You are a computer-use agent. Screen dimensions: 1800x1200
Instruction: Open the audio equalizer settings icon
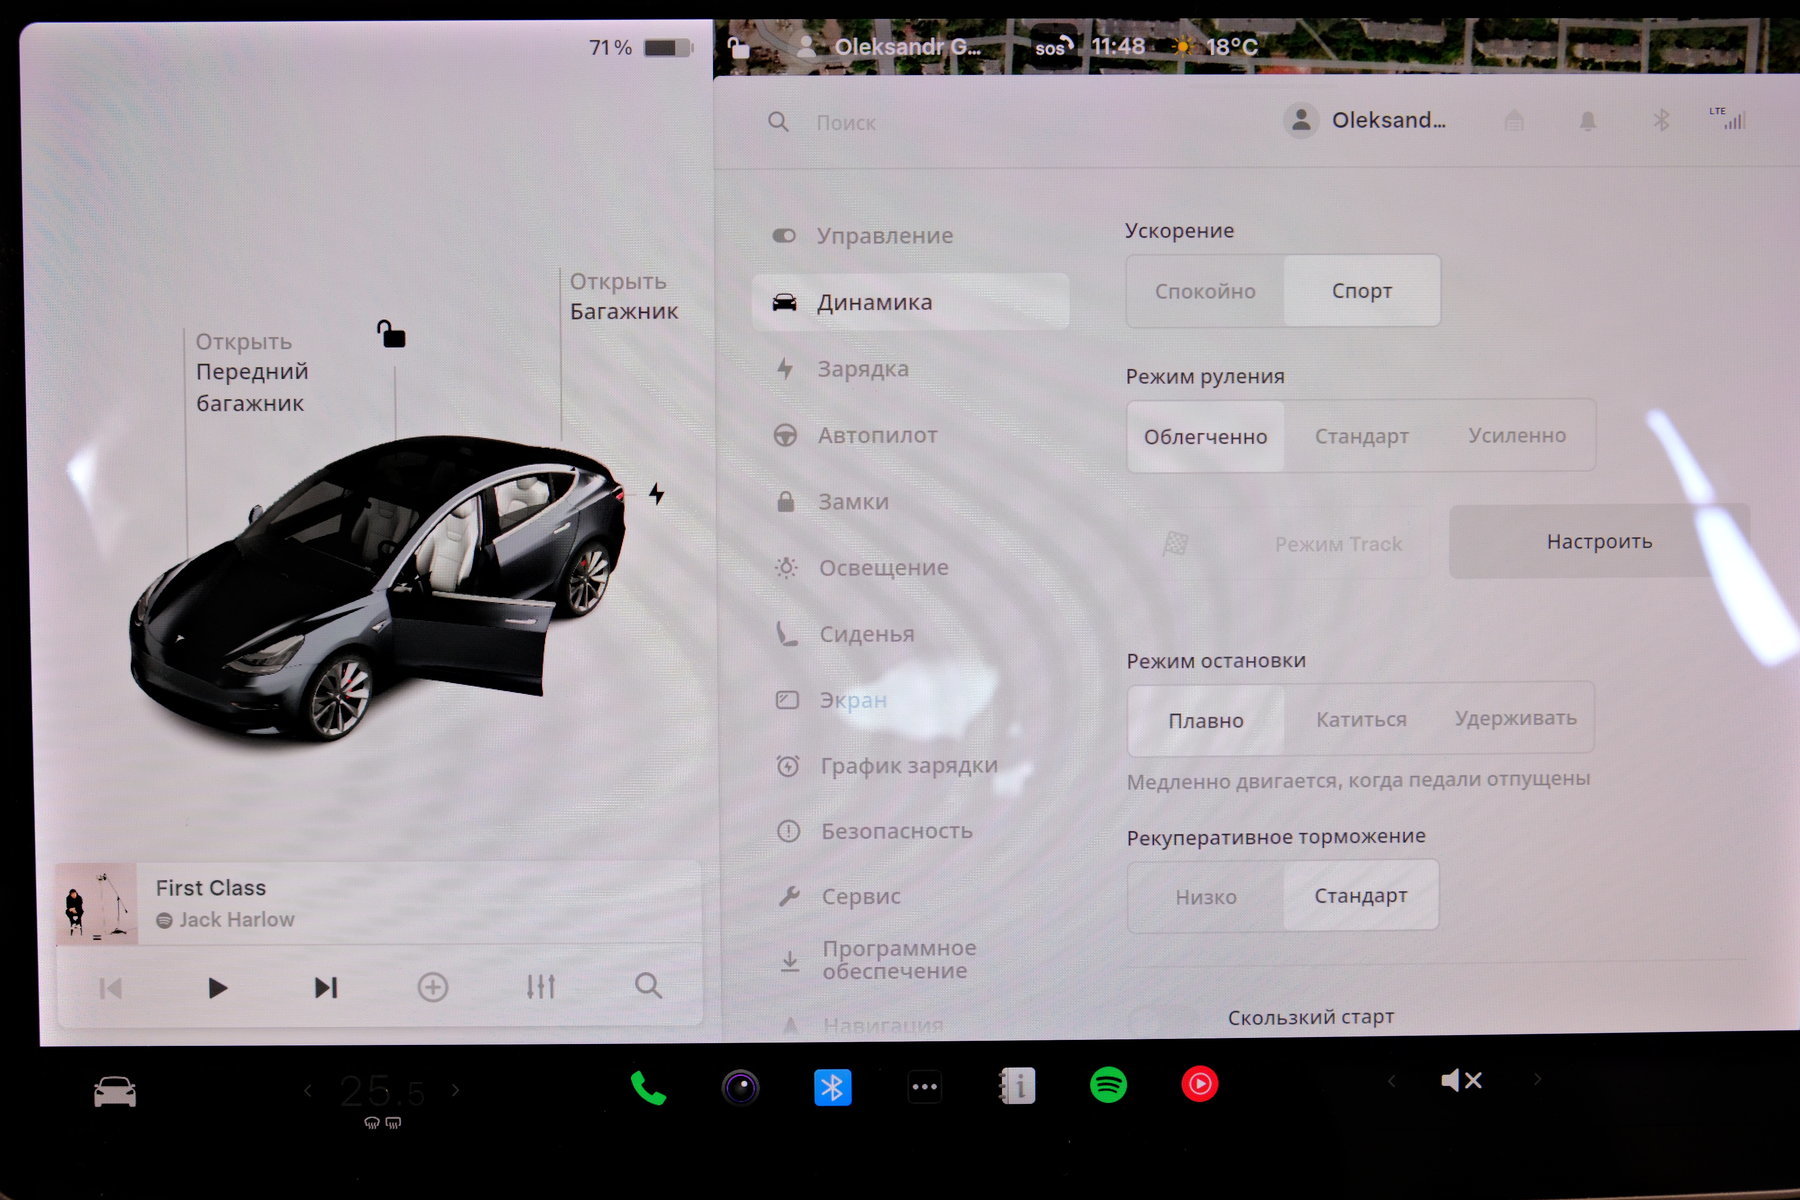click(x=540, y=987)
